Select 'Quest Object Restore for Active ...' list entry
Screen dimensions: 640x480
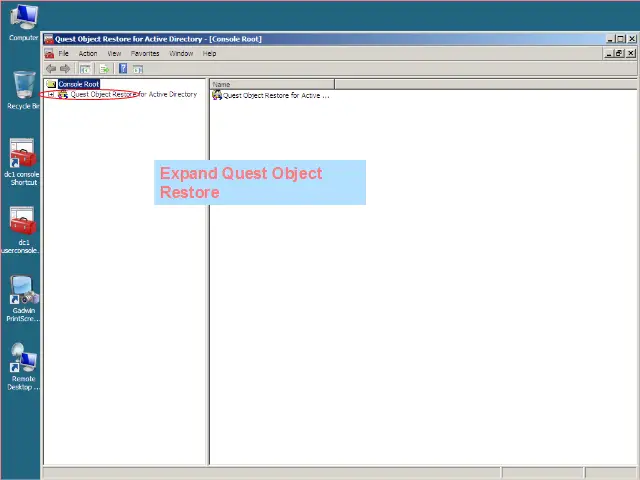pyautogui.click(x=276, y=96)
